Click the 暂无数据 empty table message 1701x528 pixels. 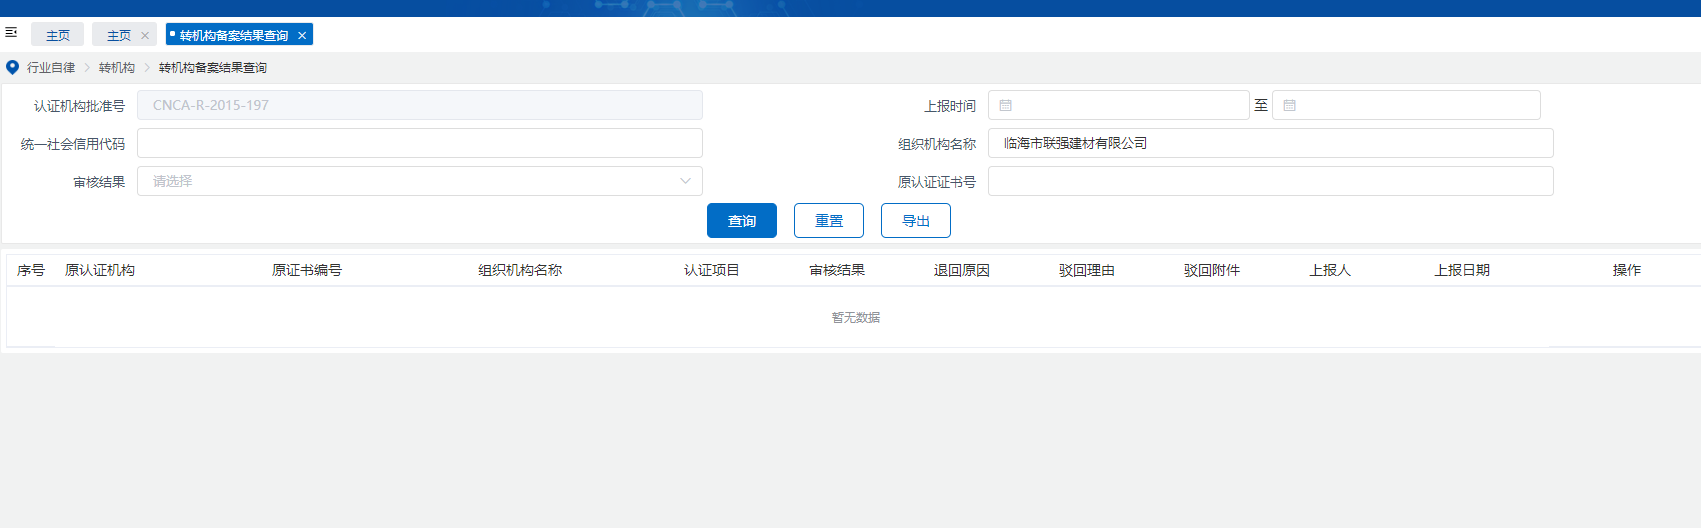[856, 317]
